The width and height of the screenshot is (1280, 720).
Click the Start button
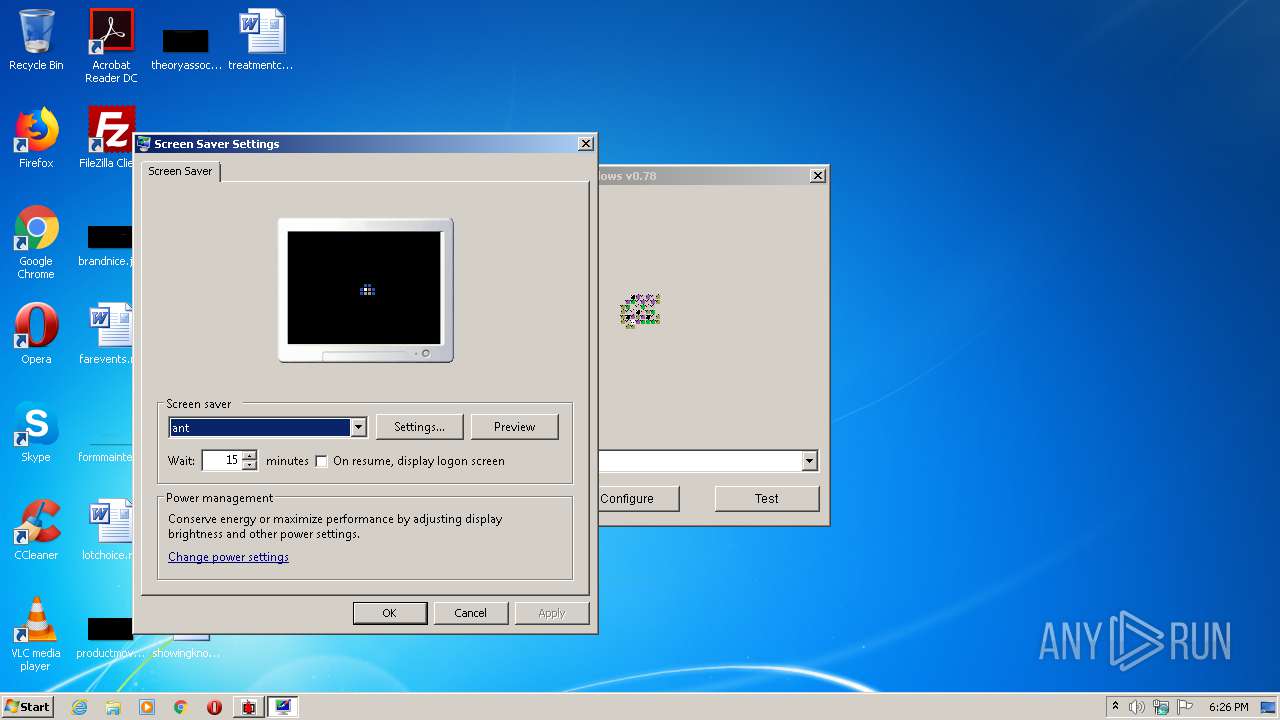pyautogui.click(x=28, y=707)
